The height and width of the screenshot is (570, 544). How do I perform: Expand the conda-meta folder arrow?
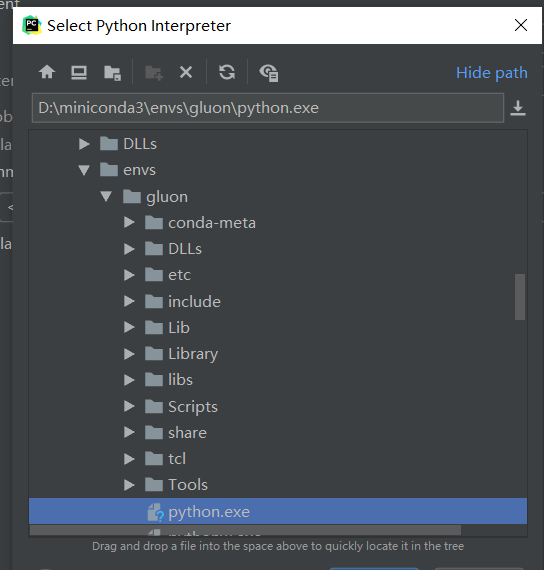pyautogui.click(x=129, y=222)
